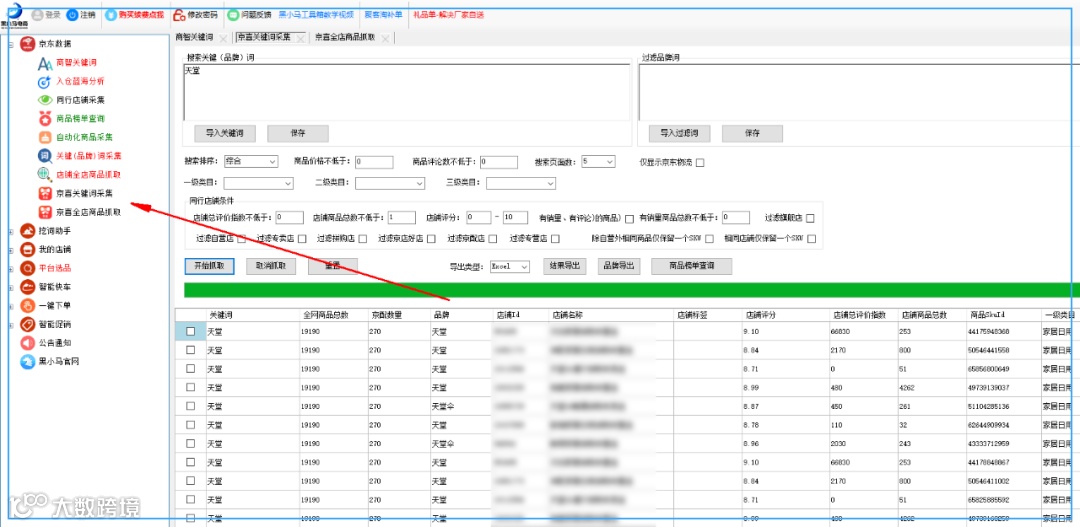The height and width of the screenshot is (527, 1080).
Task: Select 京喜关键词采集 in the sidebar
Action: pyautogui.click(x=84, y=193)
